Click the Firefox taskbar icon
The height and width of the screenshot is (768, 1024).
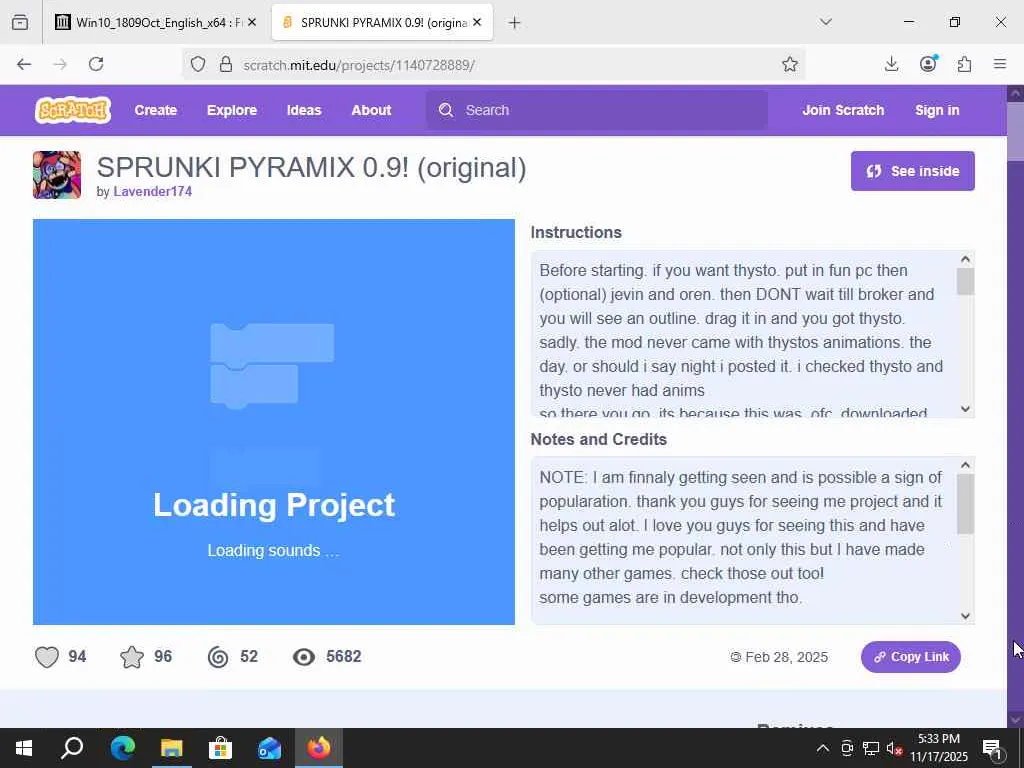[319, 748]
